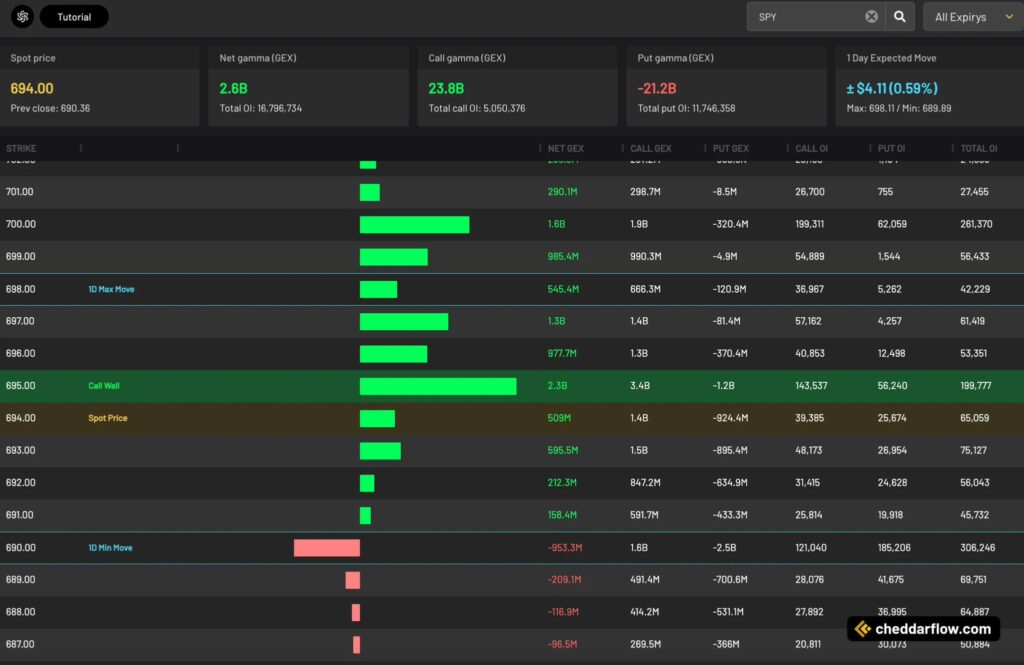The width and height of the screenshot is (1024, 665).
Task: Click the red gamma bar at strike 690
Action: click(326, 547)
